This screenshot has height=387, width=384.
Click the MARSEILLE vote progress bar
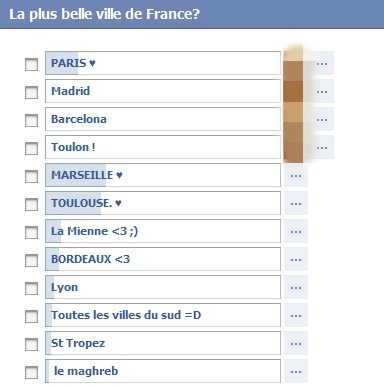[x=163, y=175]
